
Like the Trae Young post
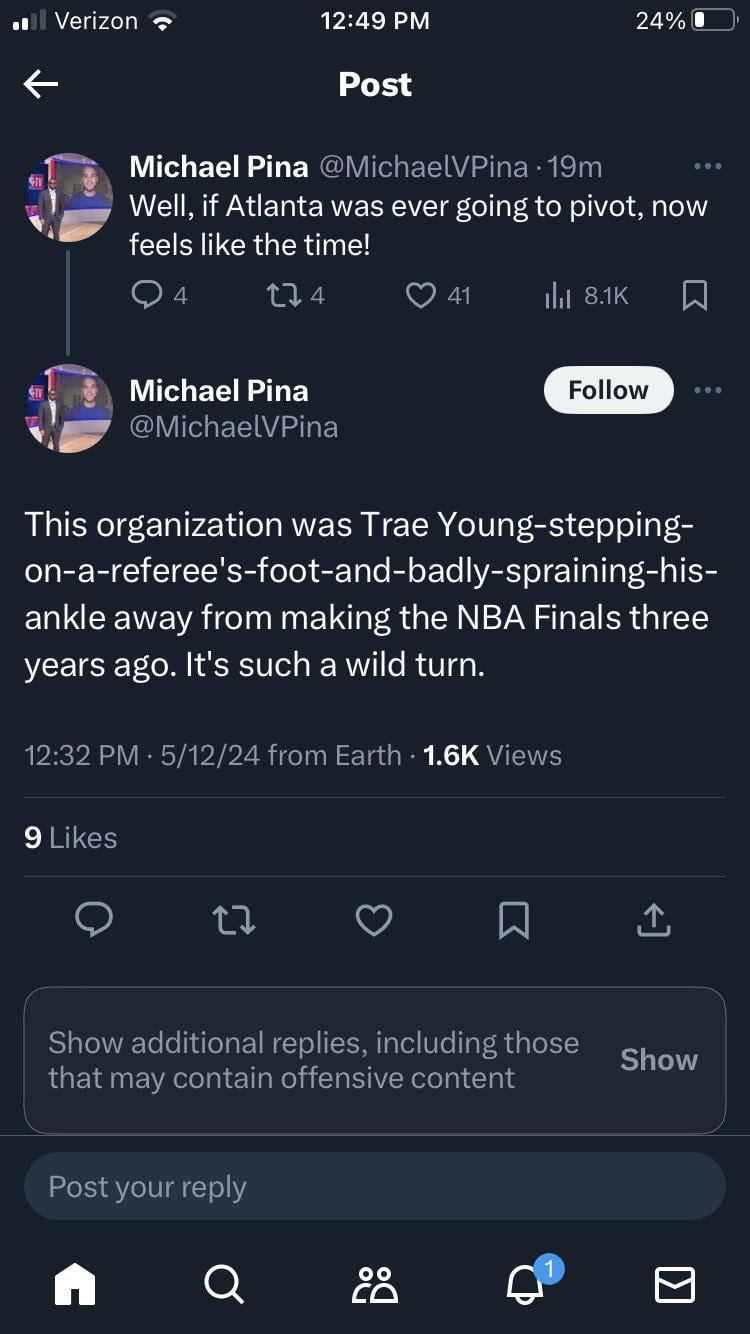click(x=374, y=919)
